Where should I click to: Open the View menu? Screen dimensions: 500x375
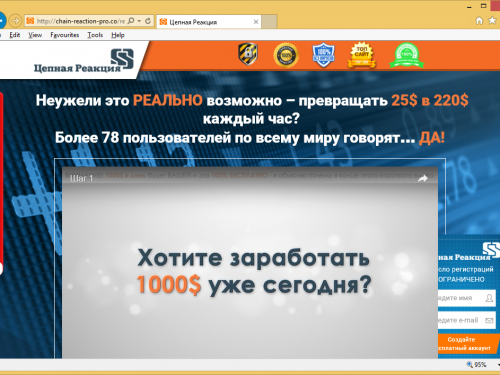pyautogui.click(x=35, y=35)
